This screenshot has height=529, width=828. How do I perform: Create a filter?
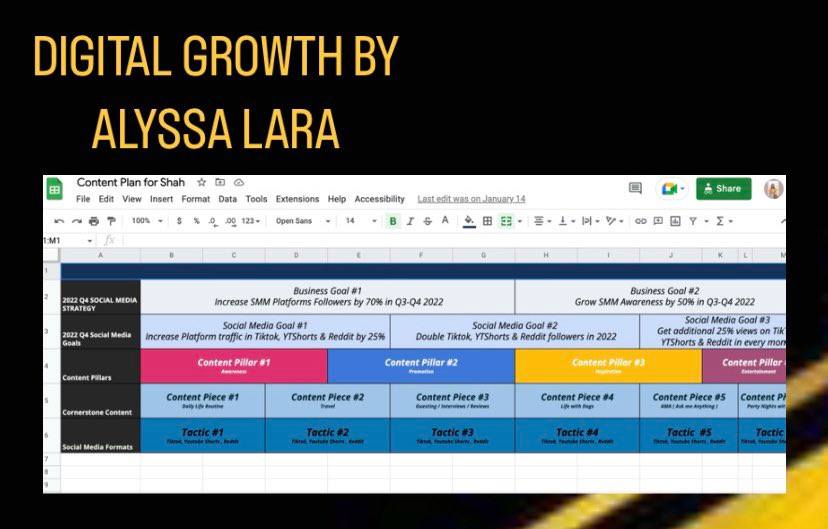click(x=693, y=221)
